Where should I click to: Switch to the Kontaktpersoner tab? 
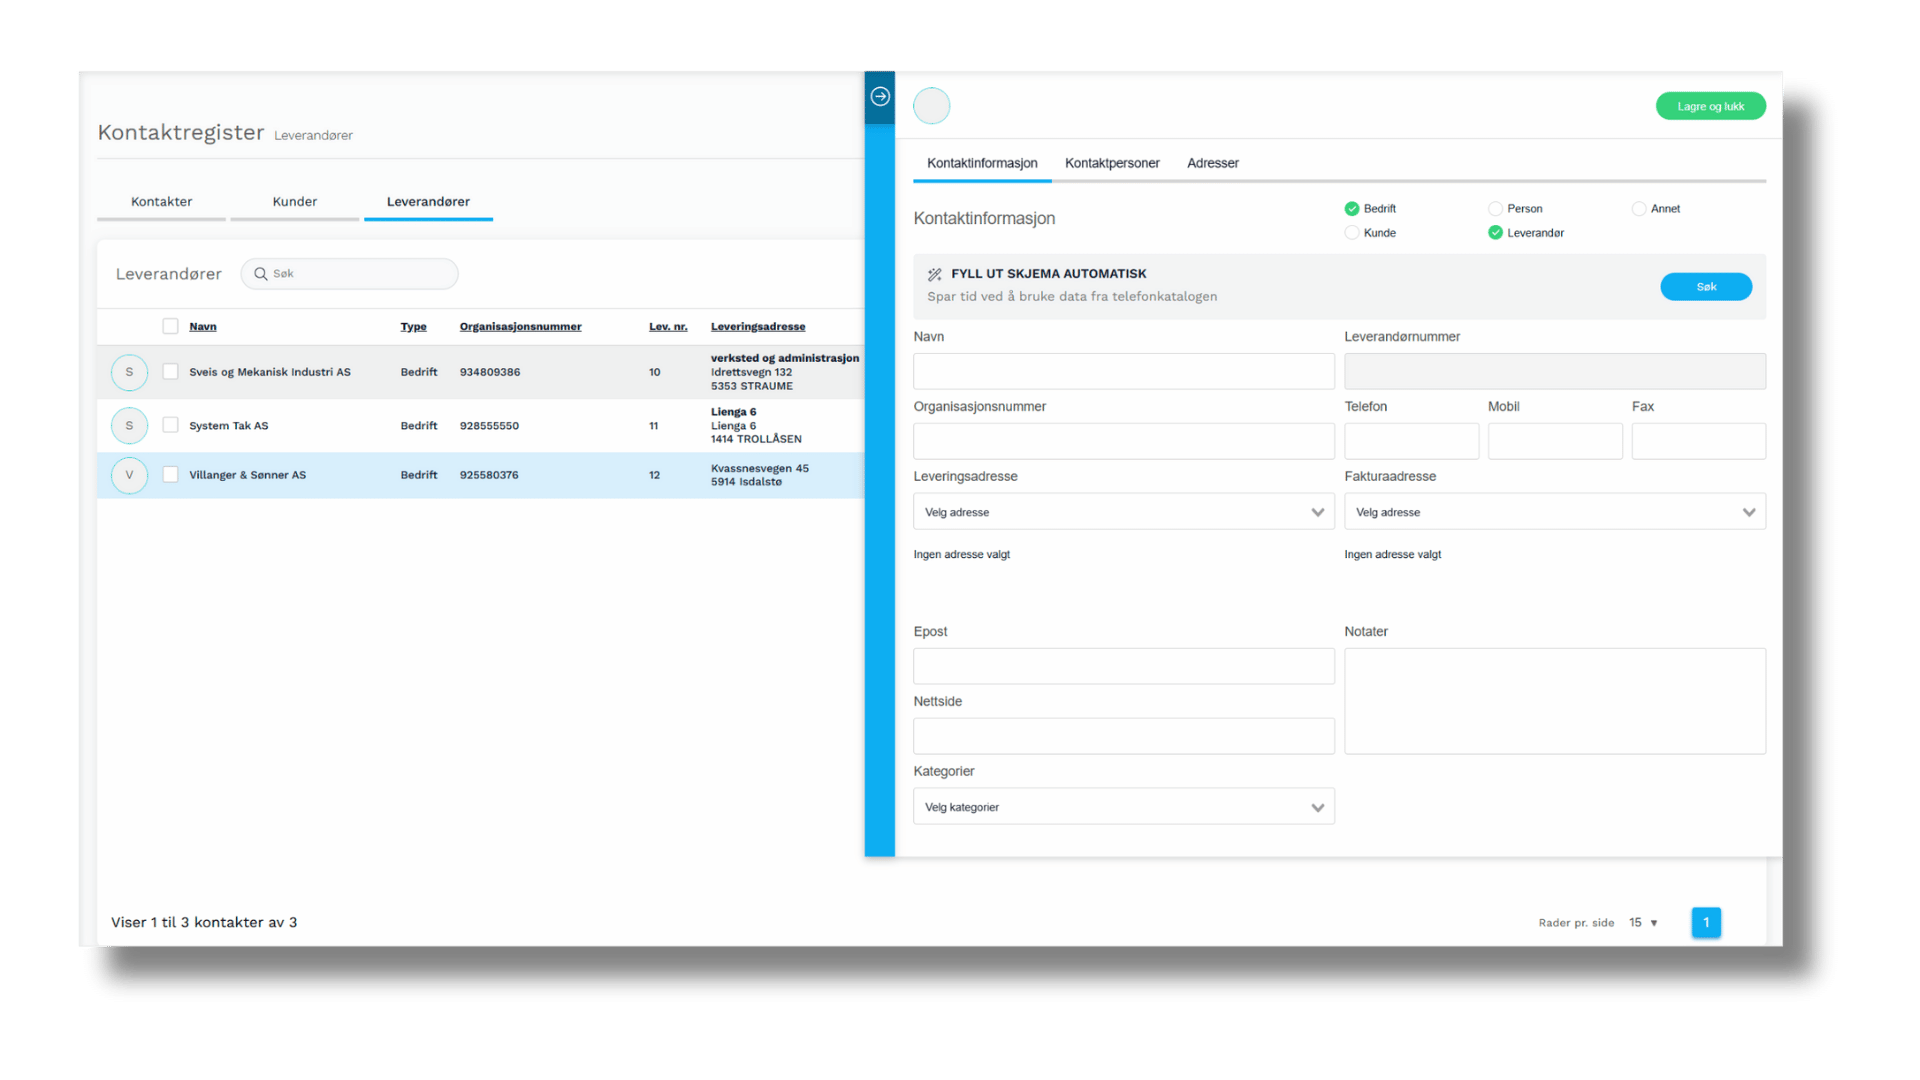point(1112,163)
